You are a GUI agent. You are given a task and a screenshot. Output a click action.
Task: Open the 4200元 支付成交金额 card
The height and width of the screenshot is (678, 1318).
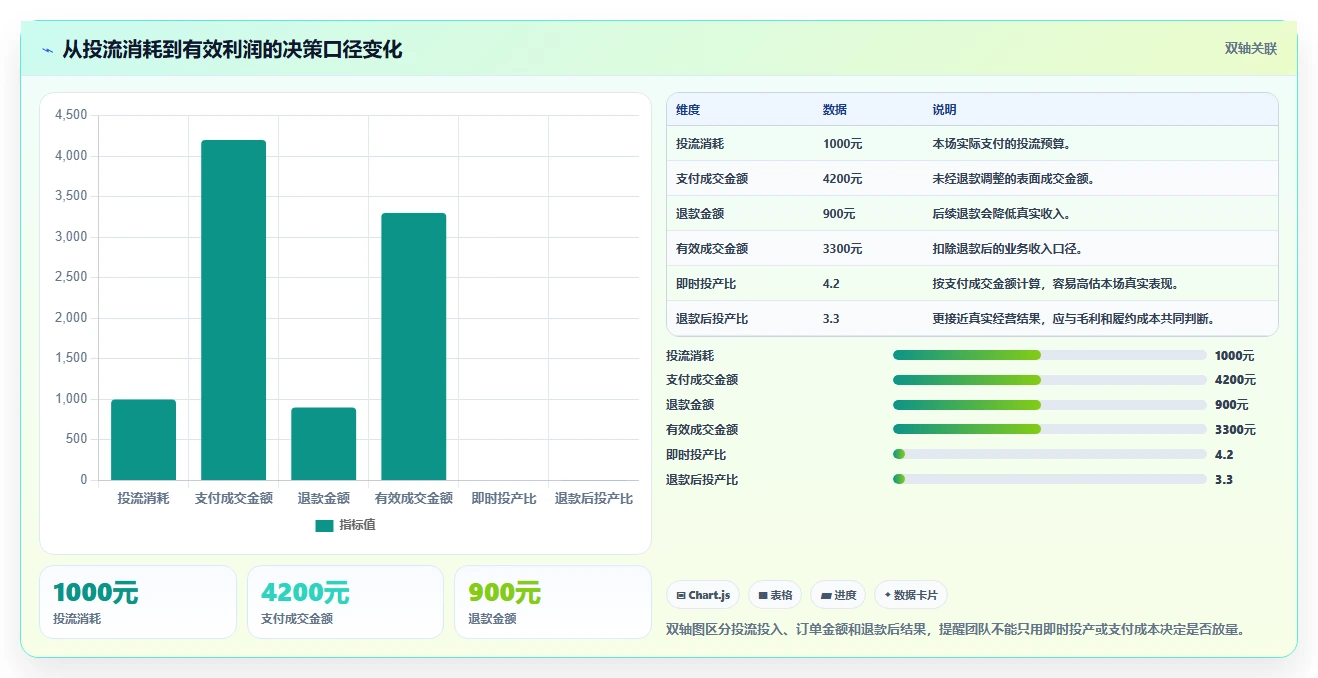coord(345,602)
